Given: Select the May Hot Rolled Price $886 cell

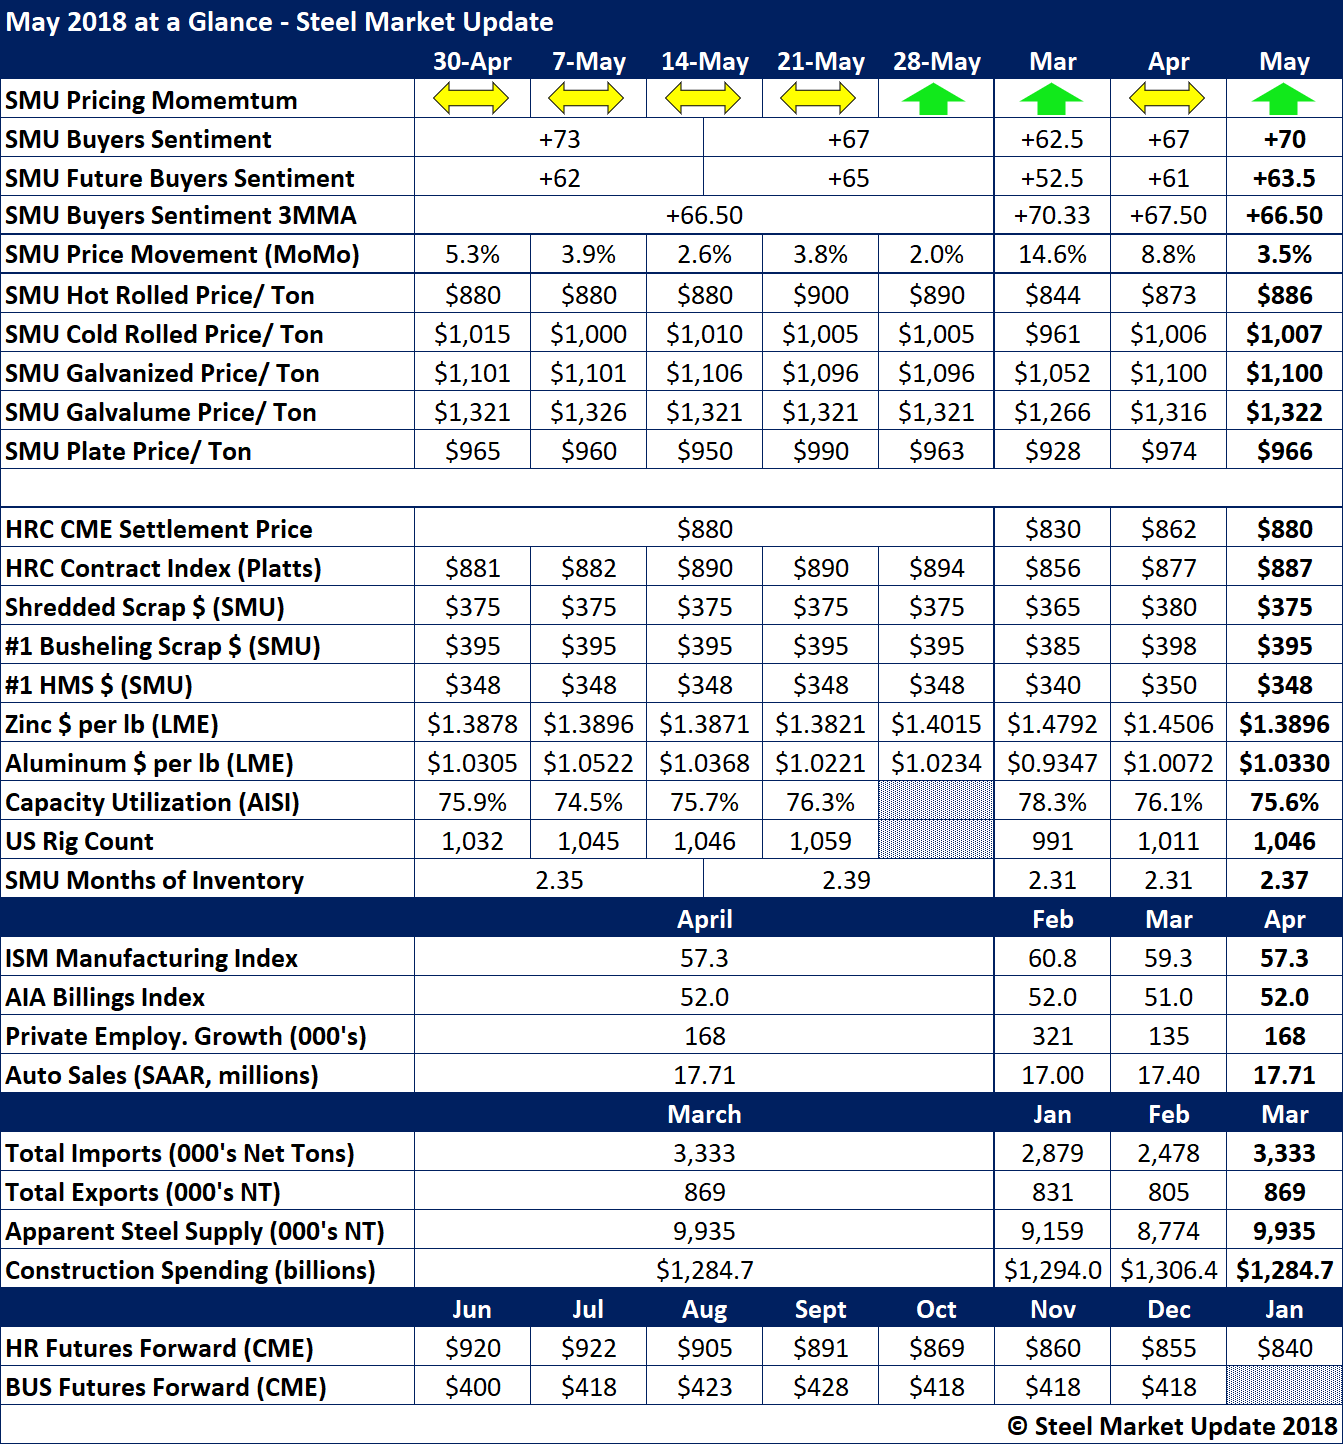Looking at the screenshot, I should point(1284,295).
